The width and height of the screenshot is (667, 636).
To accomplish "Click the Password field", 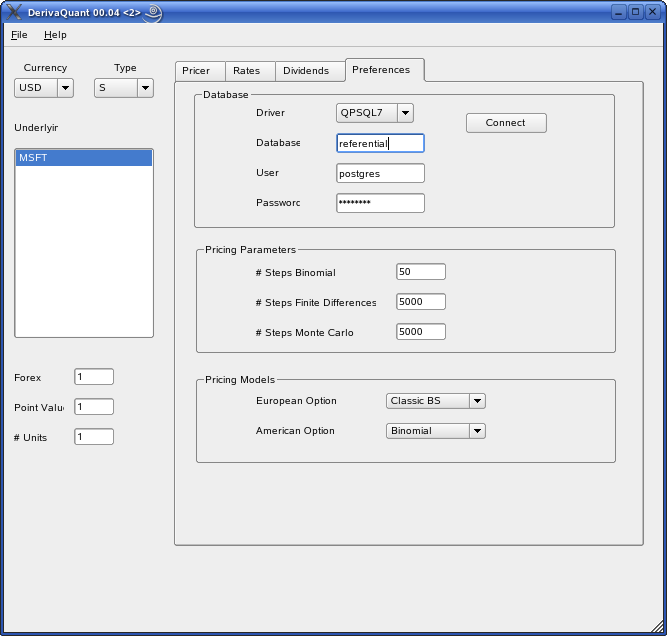I will [x=380, y=203].
